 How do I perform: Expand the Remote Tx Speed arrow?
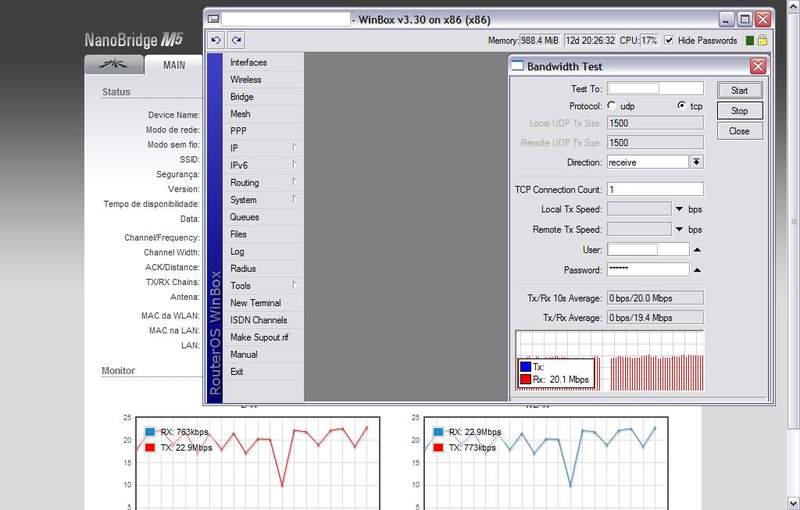pos(679,230)
